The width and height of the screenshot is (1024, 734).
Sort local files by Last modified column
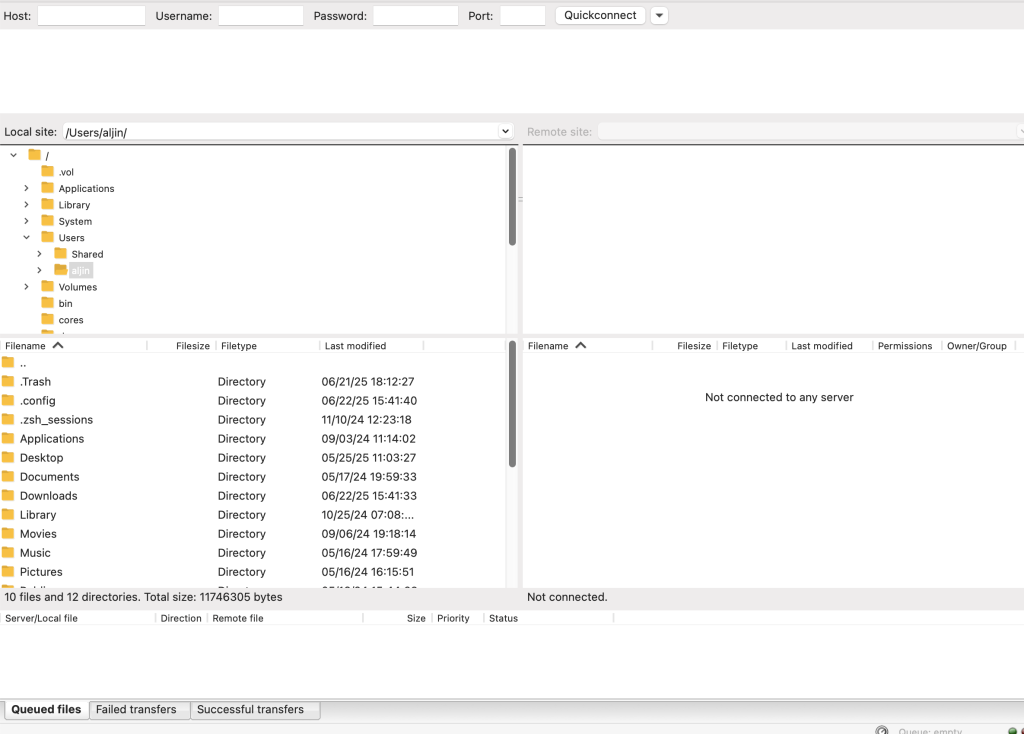coord(355,345)
